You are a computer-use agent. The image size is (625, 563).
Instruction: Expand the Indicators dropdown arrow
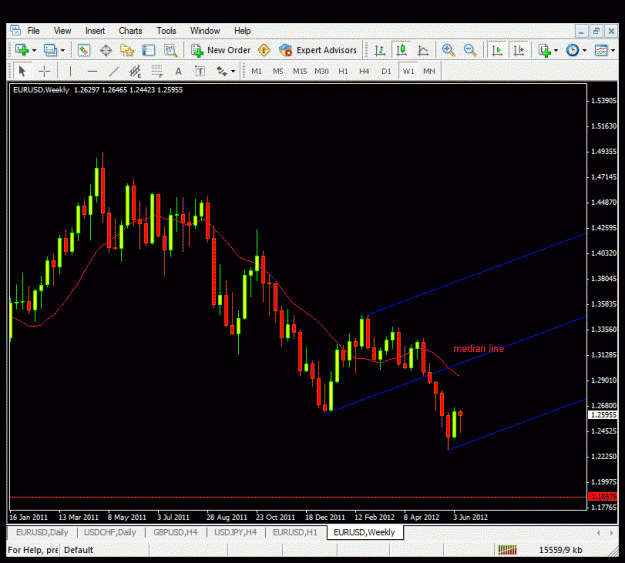click(556, 51)
